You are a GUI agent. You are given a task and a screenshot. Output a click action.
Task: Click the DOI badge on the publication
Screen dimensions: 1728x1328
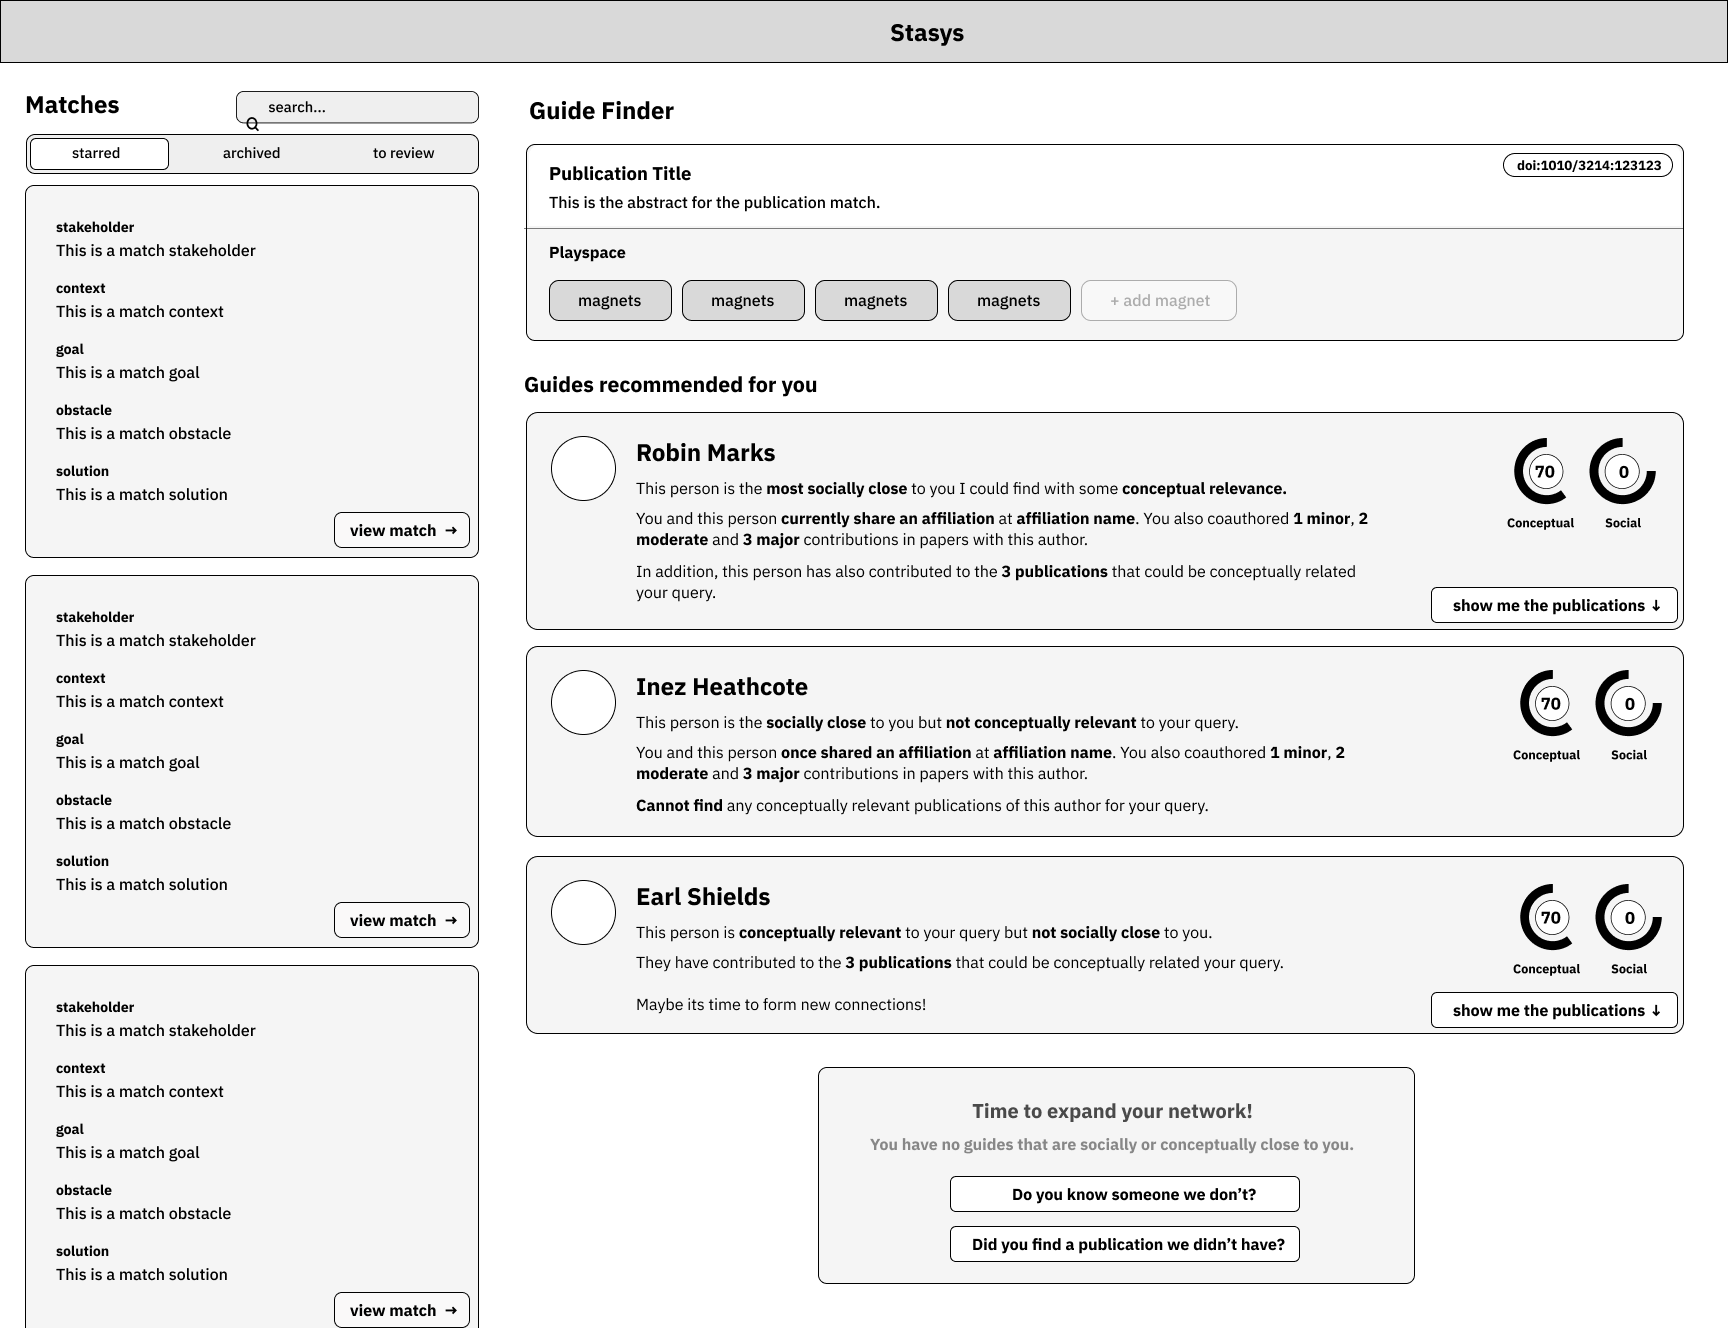(1587, 166)
